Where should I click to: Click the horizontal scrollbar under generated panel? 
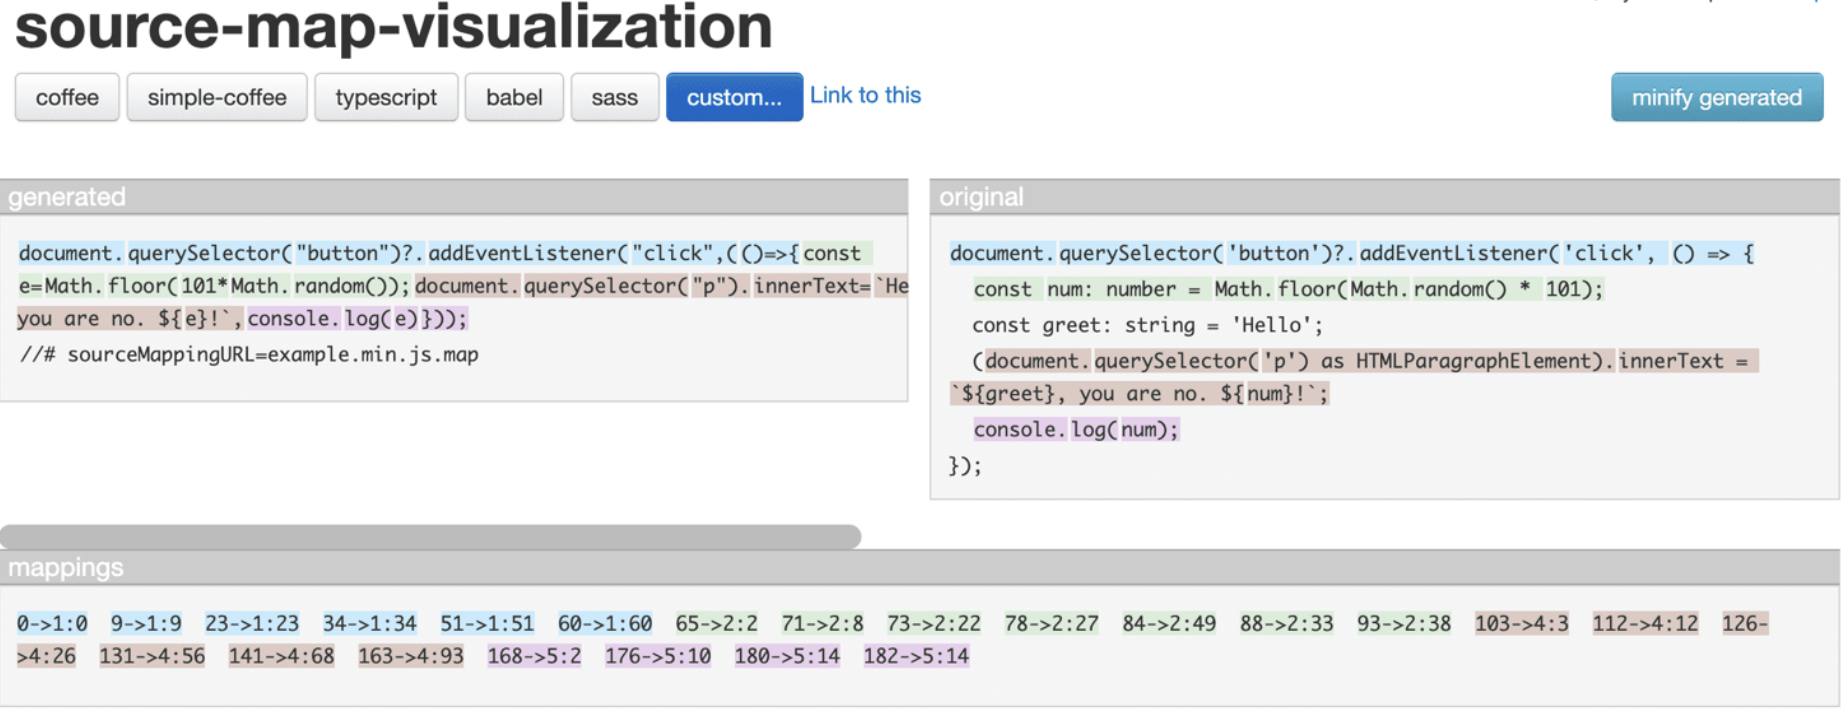coord(430,536)
